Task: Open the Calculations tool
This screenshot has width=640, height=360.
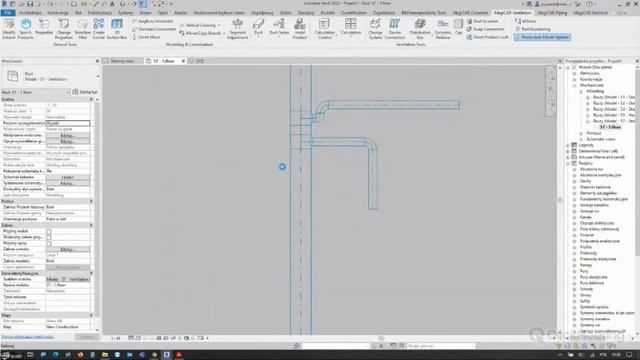Action: point(351,28)
